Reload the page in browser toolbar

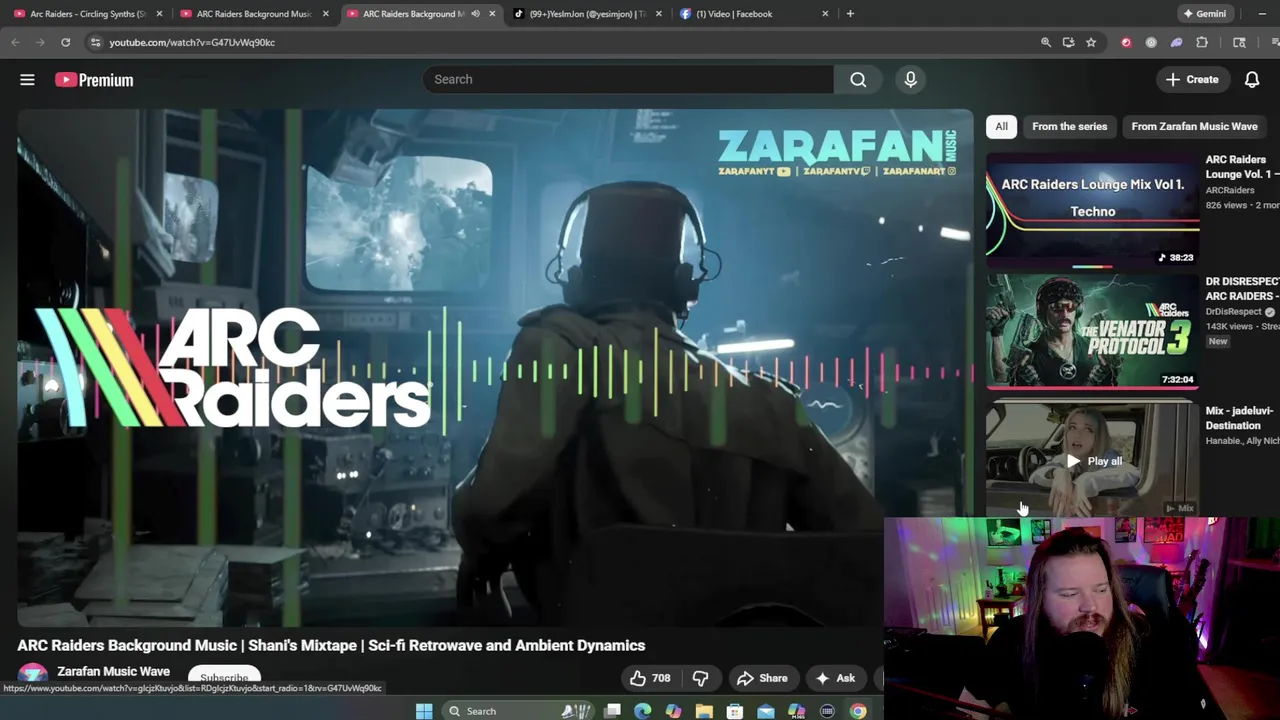[65, 42]
